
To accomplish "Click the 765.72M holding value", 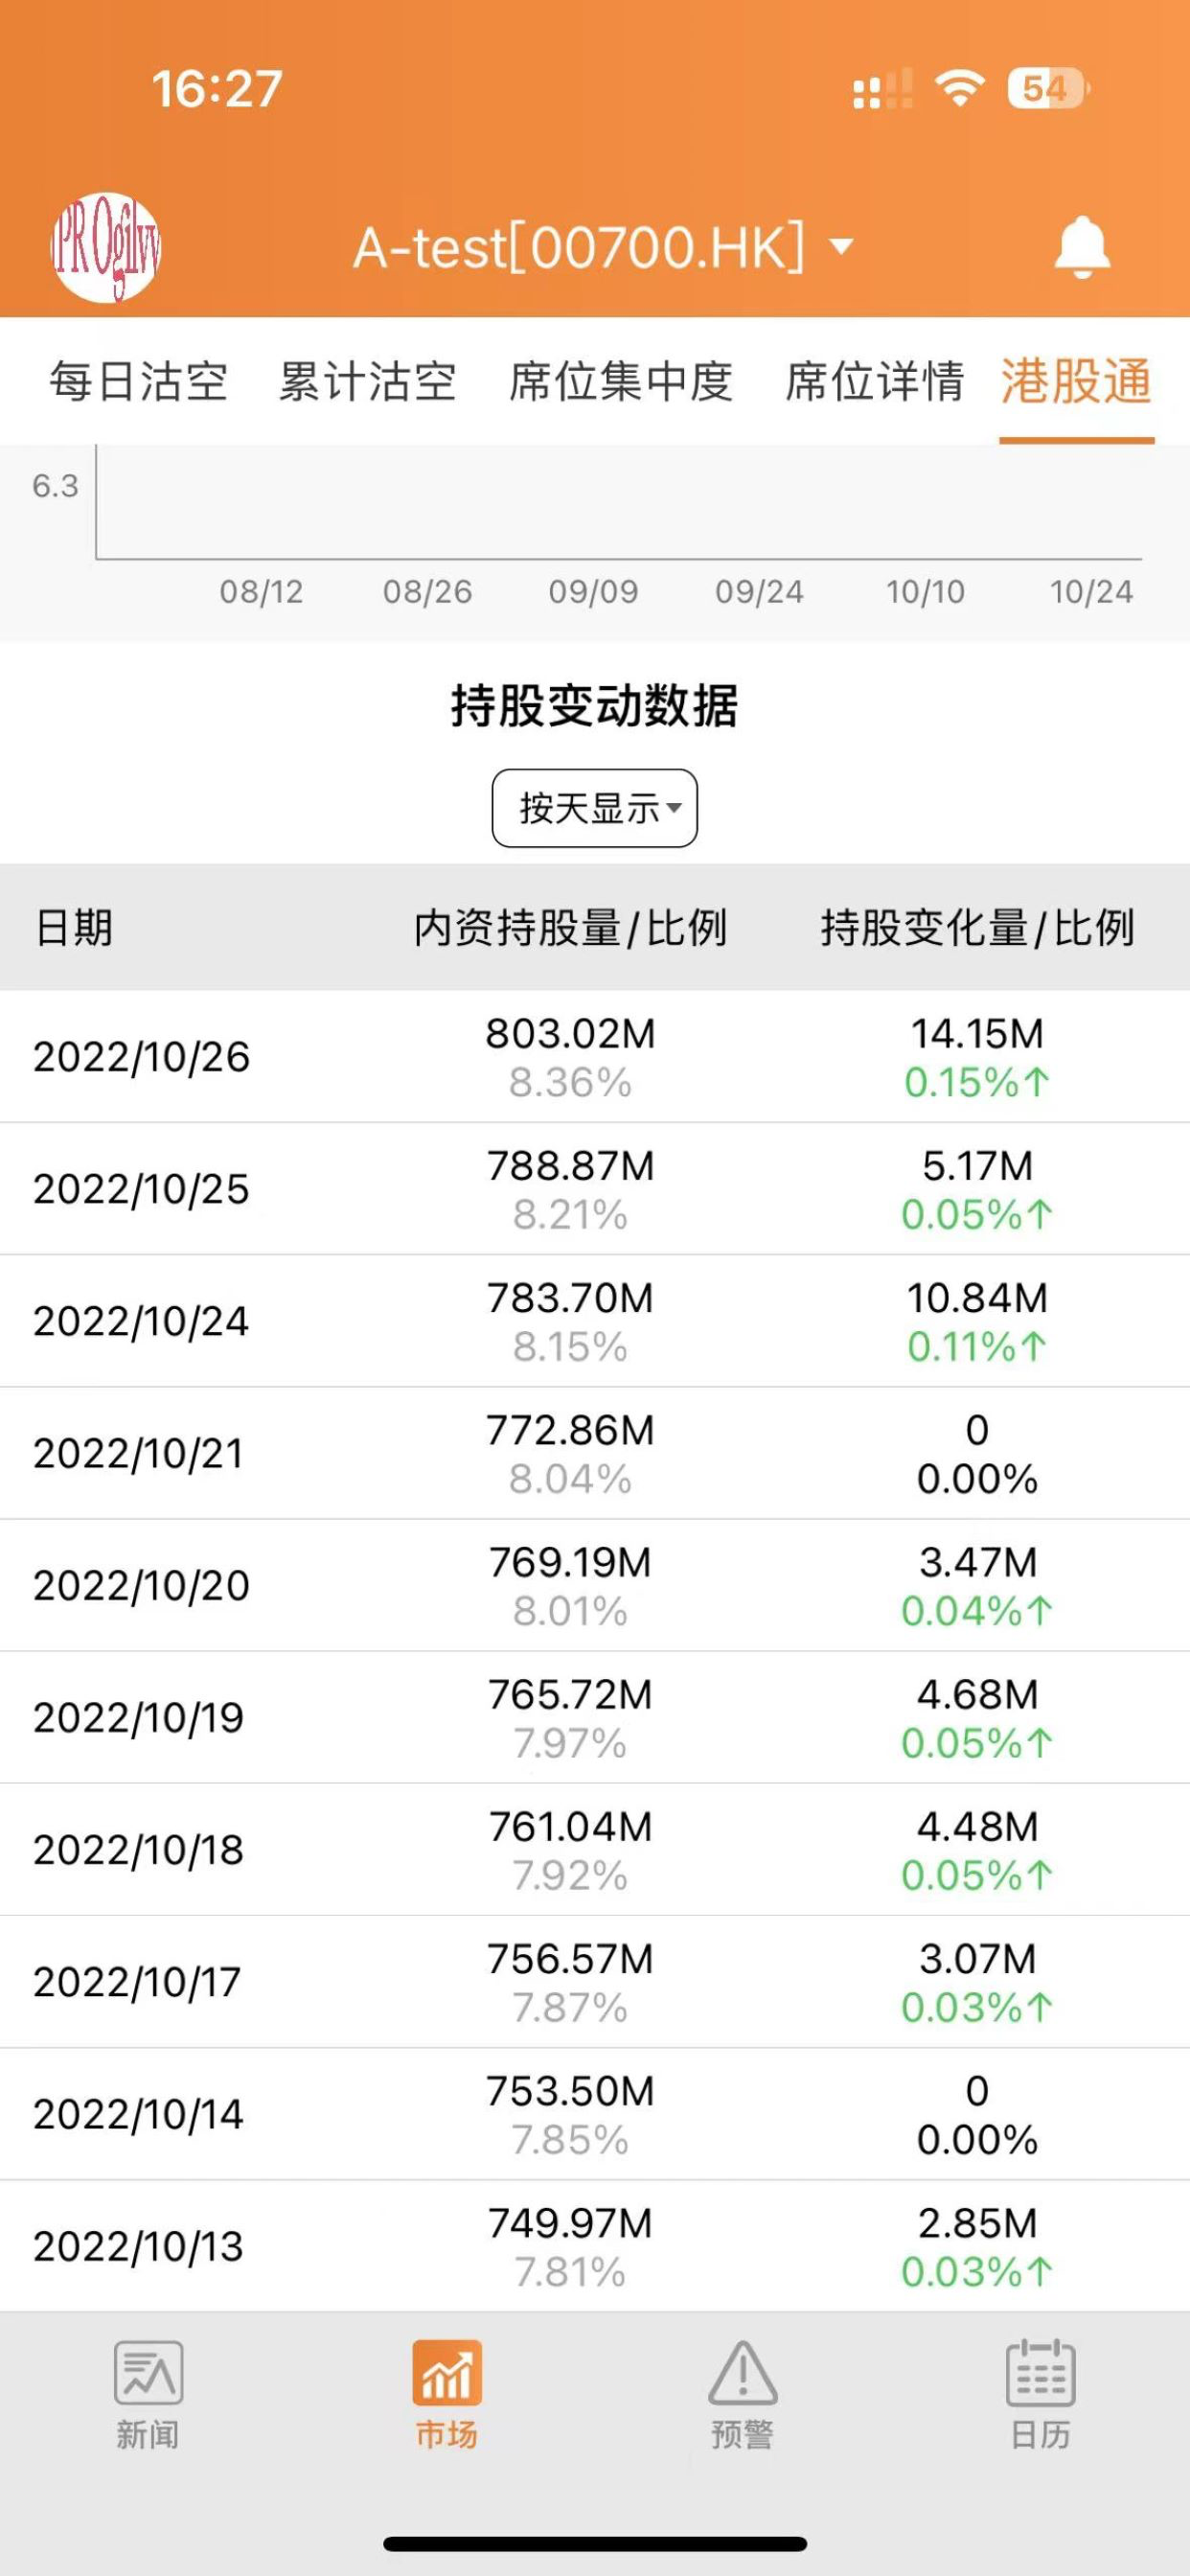I will pyautogui.click(x=570, y=1693).
